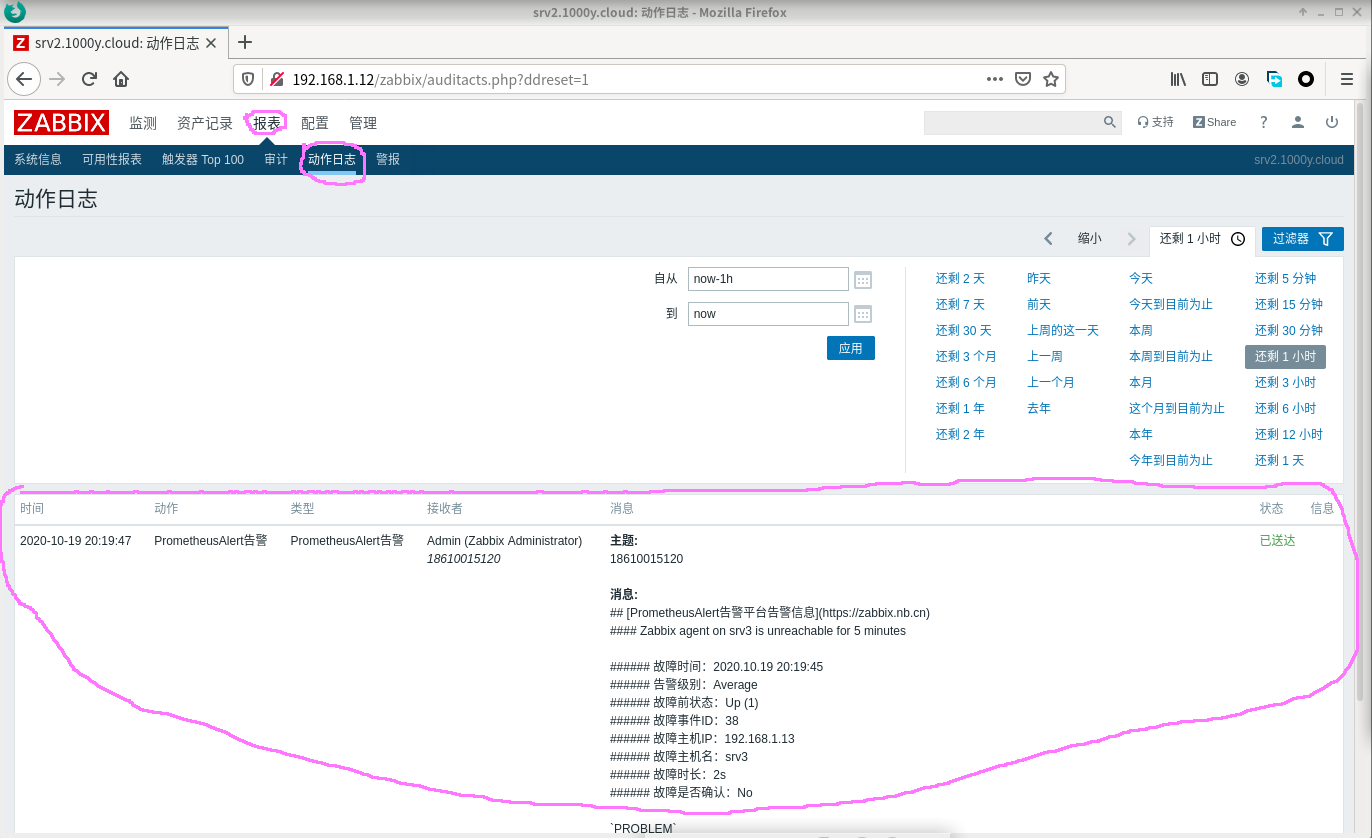The height and width of the screenshot is (838, 1372).
Task: Switch to the 警报 submenu tab
Action: (388, 159)
